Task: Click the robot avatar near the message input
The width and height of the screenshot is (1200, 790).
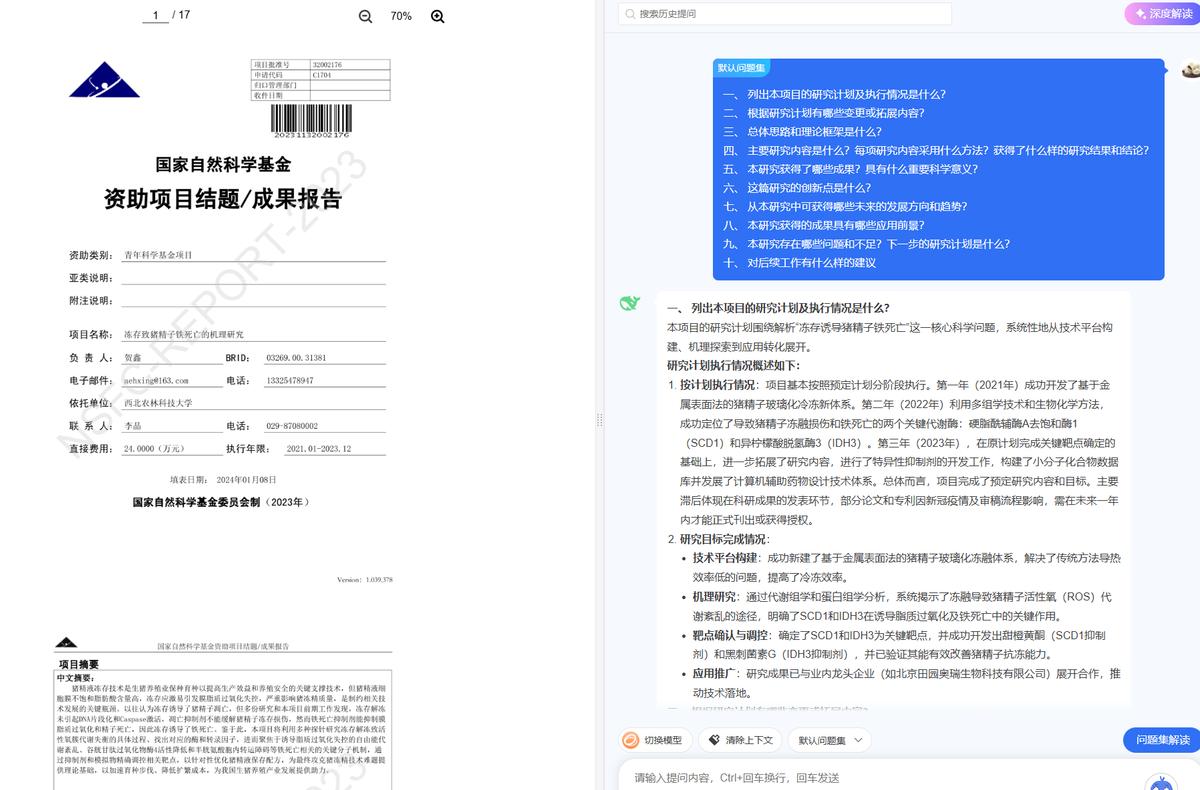Action: coord(1162,783)
